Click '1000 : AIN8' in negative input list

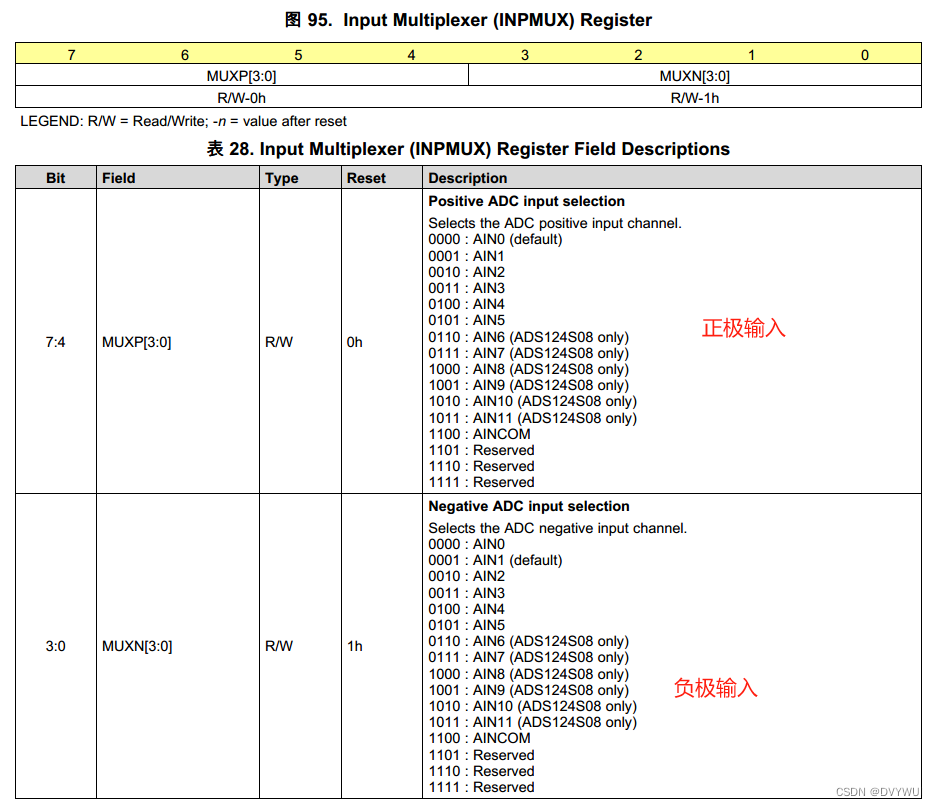click(x=529, y=674)
